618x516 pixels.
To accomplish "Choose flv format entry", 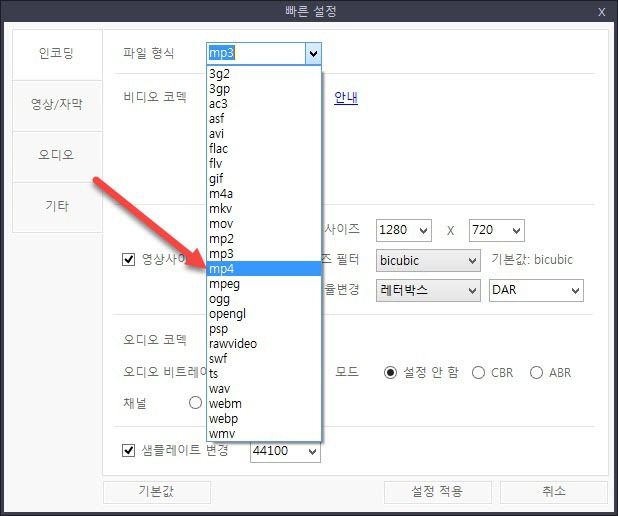I will pos(264,164).
